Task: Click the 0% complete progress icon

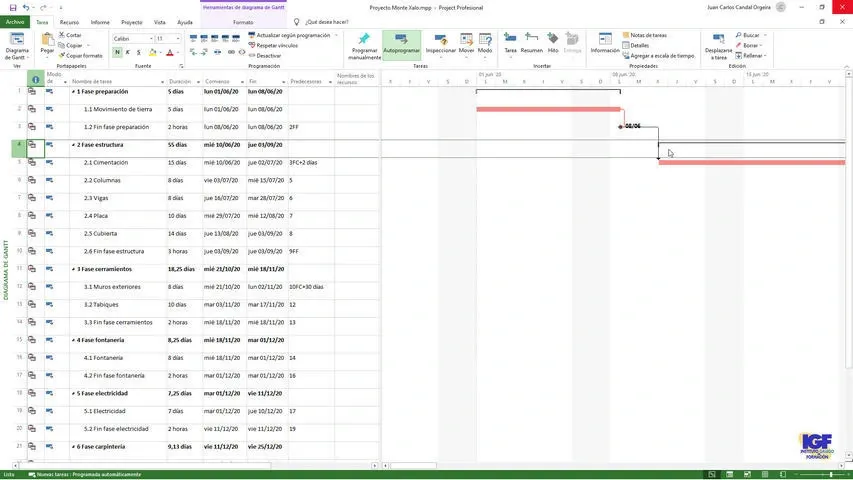Action: pos(193,38)
